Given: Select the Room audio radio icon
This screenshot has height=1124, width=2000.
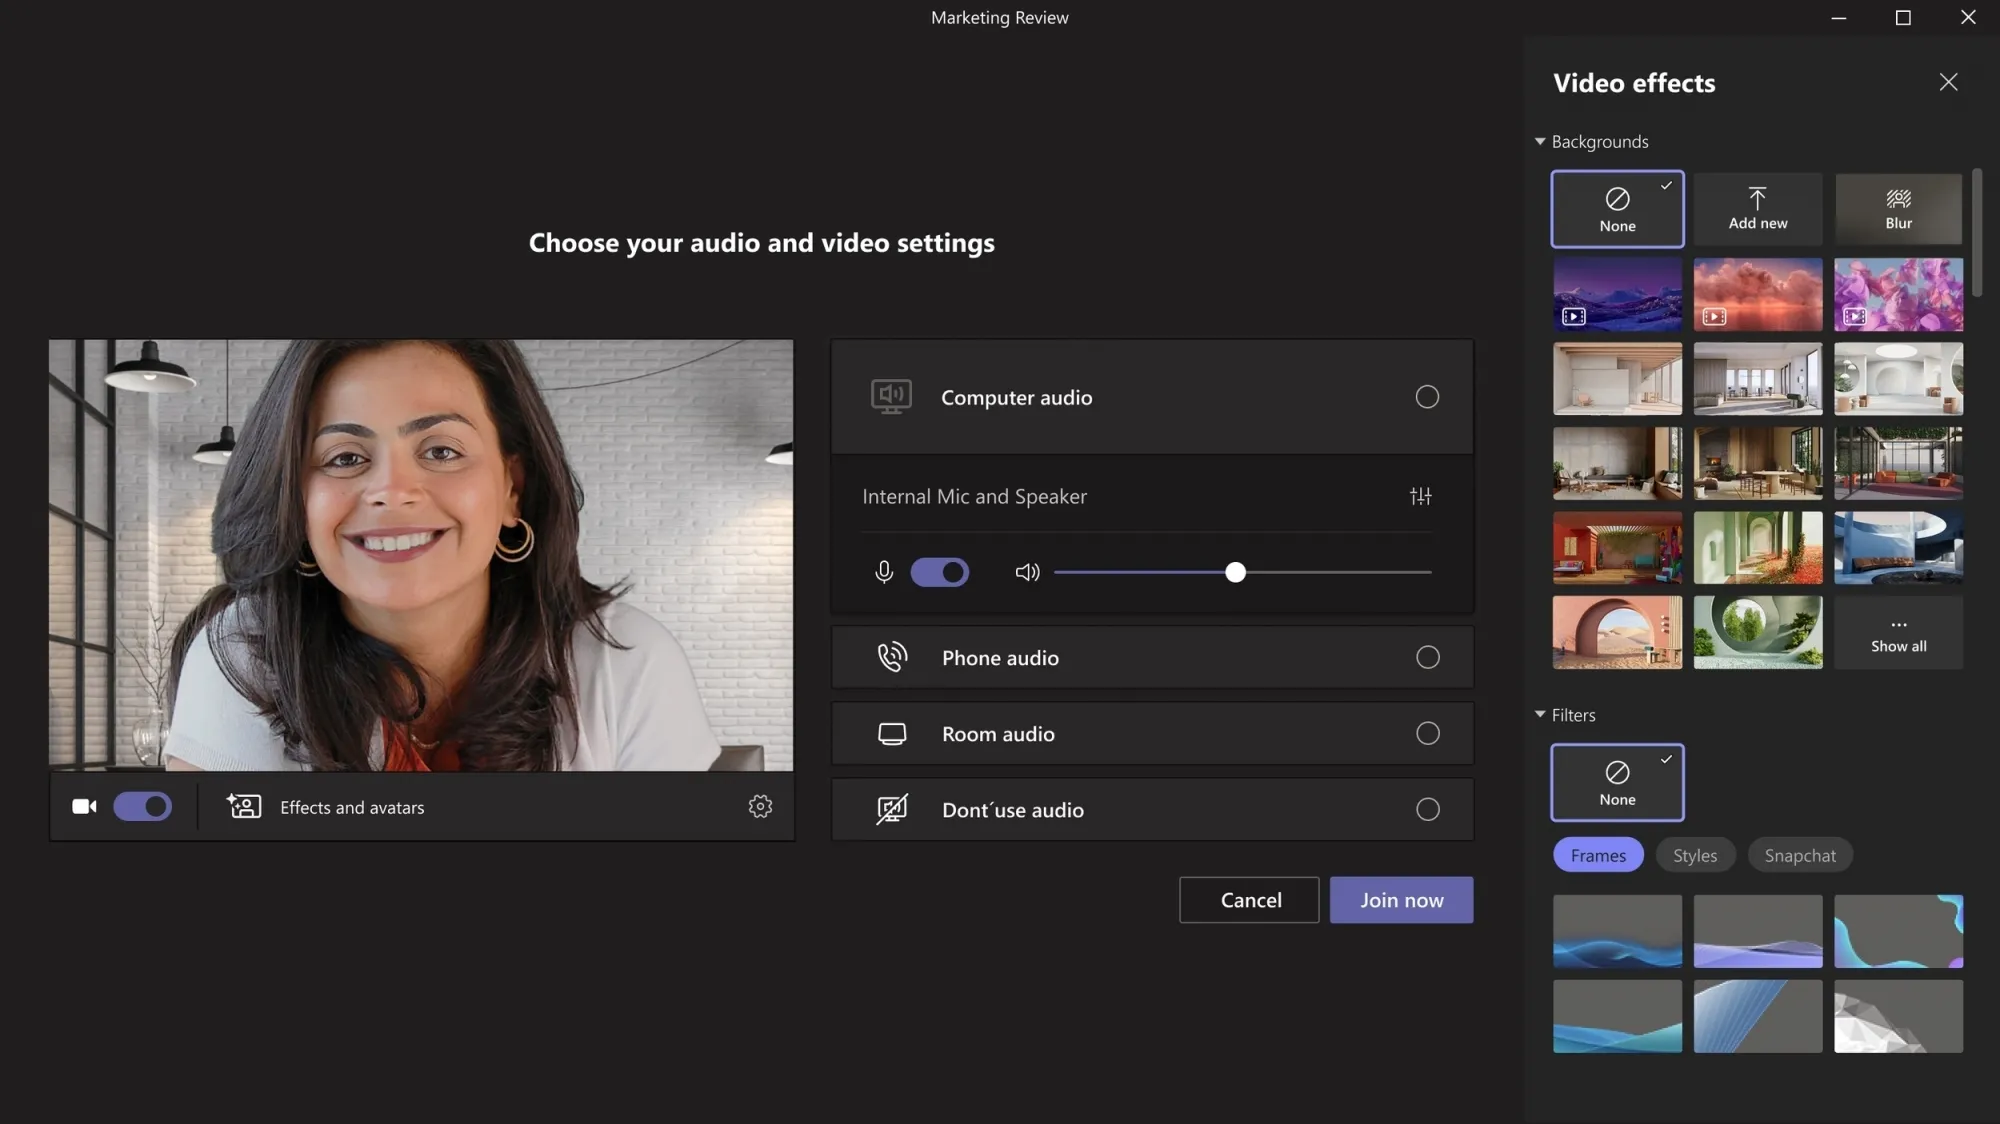Looking at the screenshot, I should [1429, 732].
